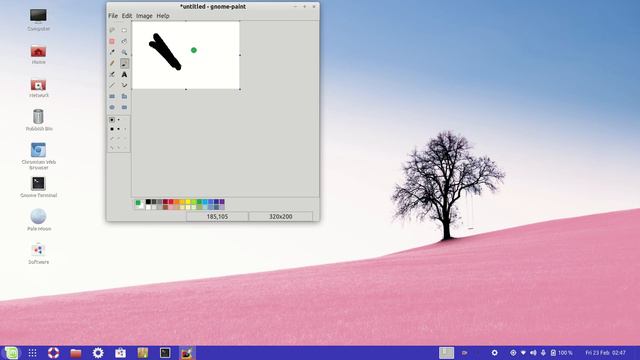The height and width of the screenshot is (360, 640).
Task: Open the Home folder desktop icon
Action: [x=38, y=52]
